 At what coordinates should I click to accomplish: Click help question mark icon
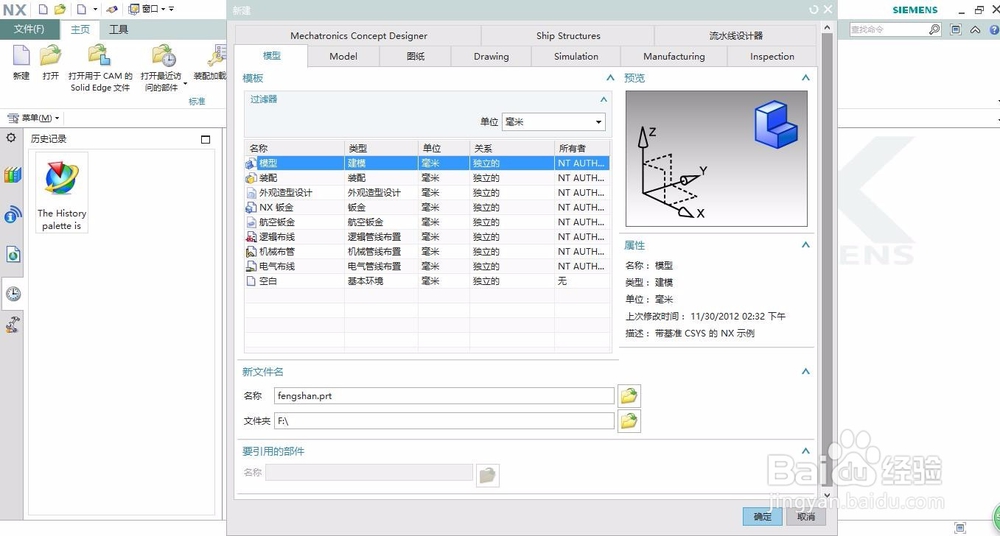click(x=994, y=29)
